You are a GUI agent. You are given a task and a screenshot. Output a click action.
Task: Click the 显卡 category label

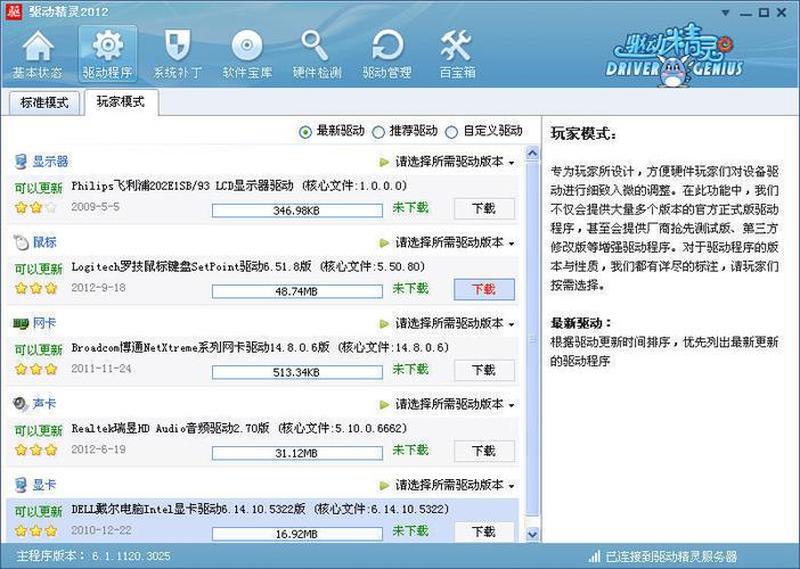click(44, 485)
